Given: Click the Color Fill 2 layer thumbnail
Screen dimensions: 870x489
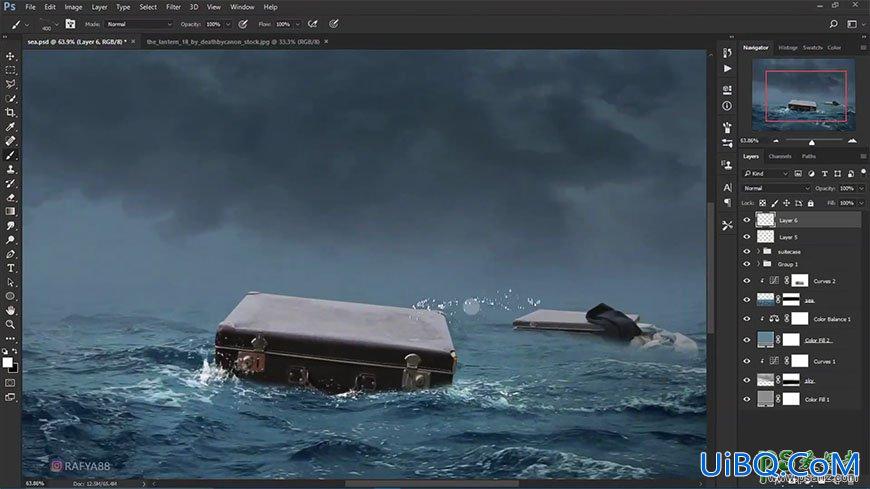Looking at the screenshot, I should [765, 340].
